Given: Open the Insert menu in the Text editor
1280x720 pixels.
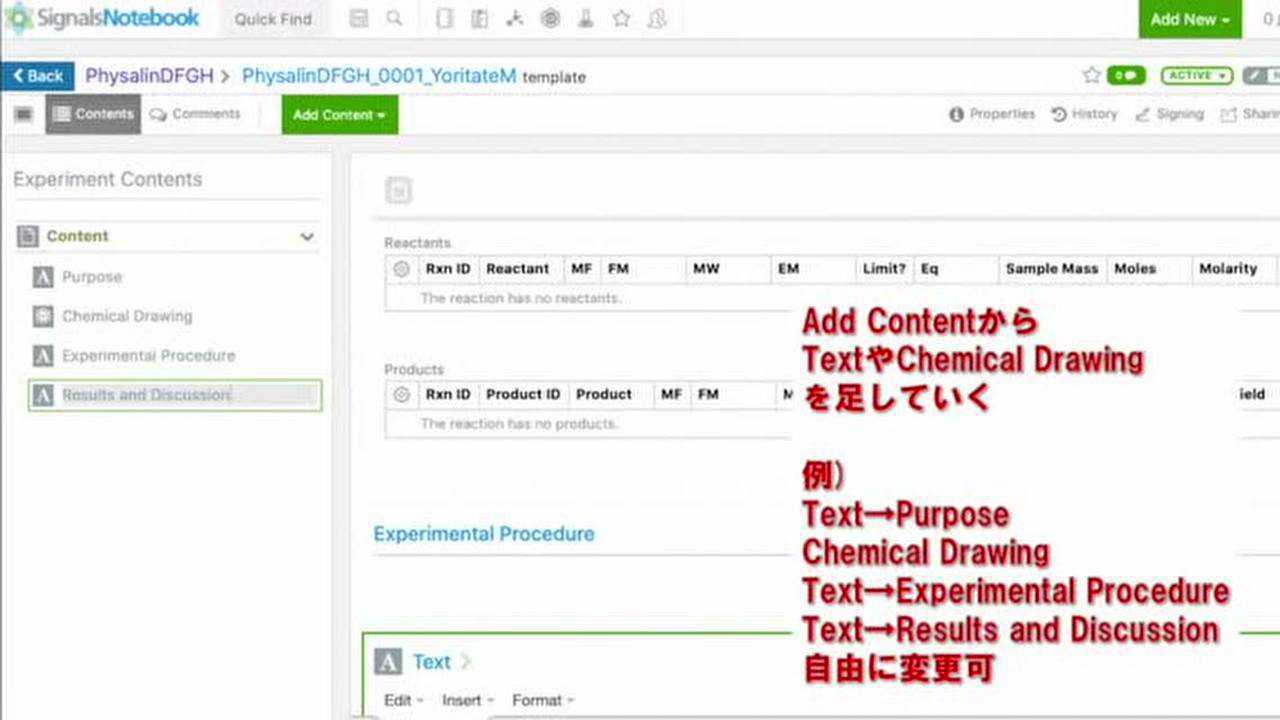Looking at the screenshot, I should pyautogui.click(x=463, y=700).
